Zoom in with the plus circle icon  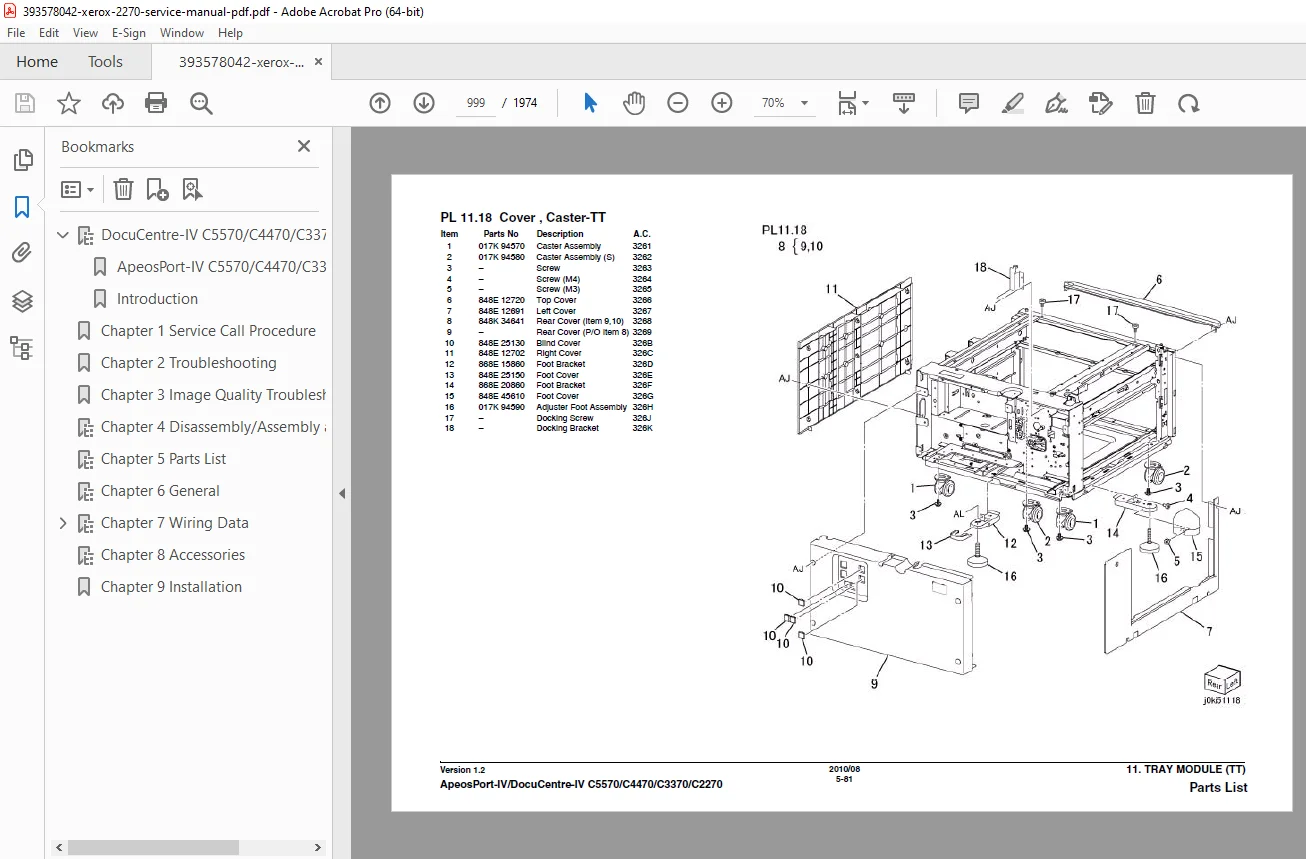722,103
